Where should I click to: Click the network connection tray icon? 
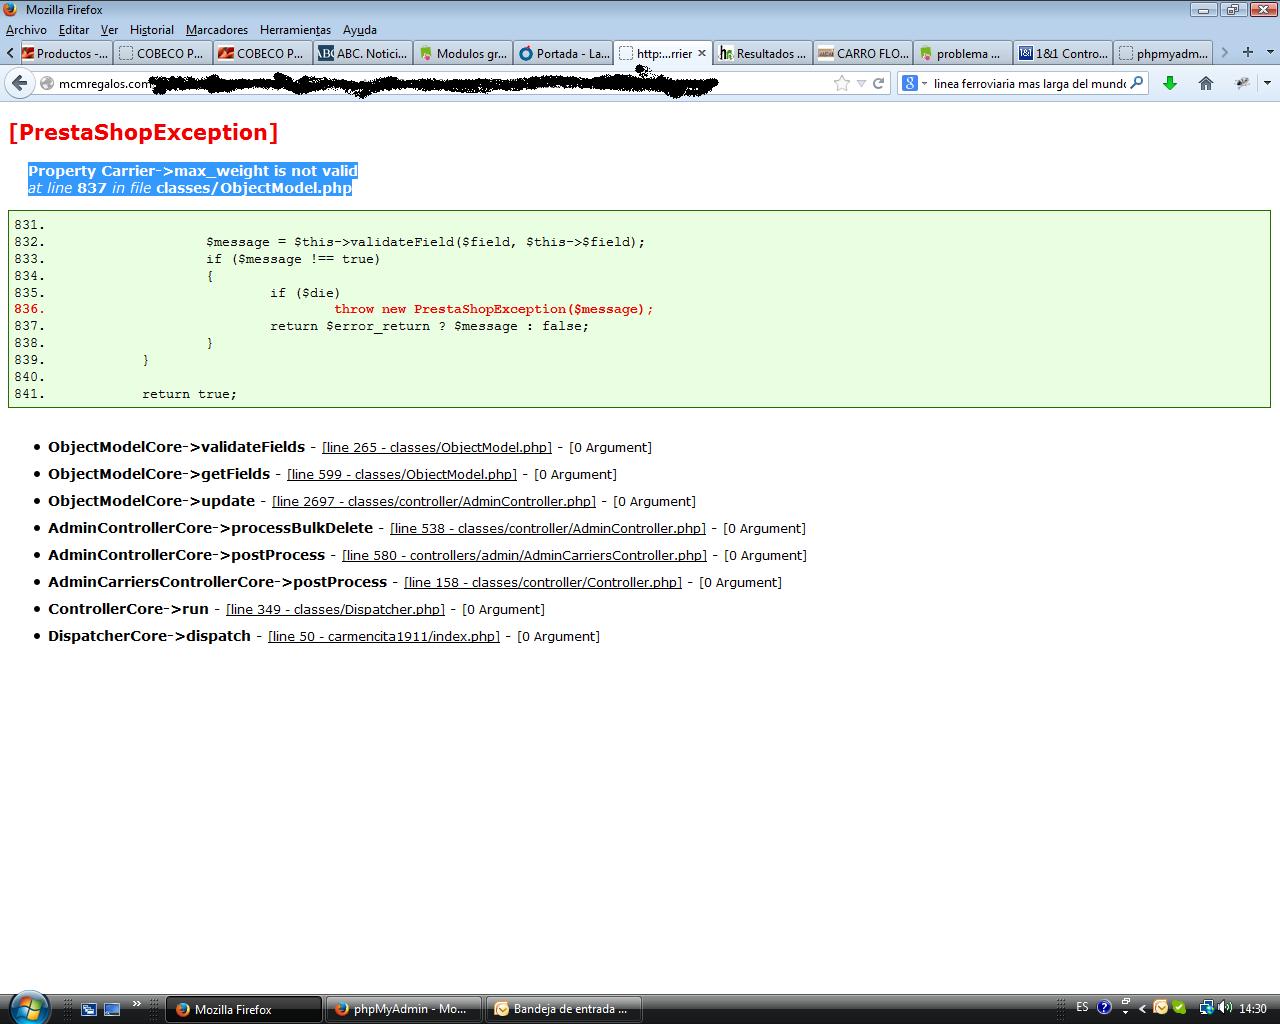1207,1008
